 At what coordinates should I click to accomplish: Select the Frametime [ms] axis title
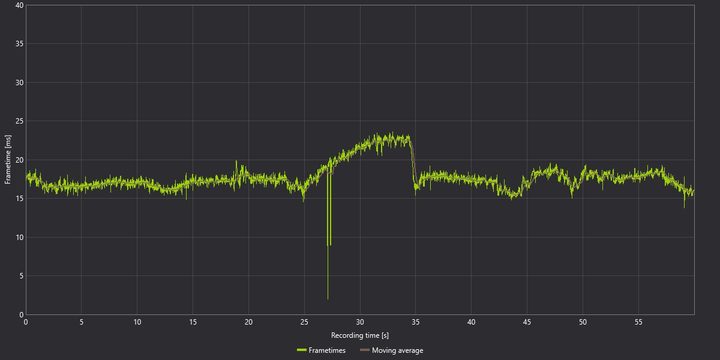[7, 161]
